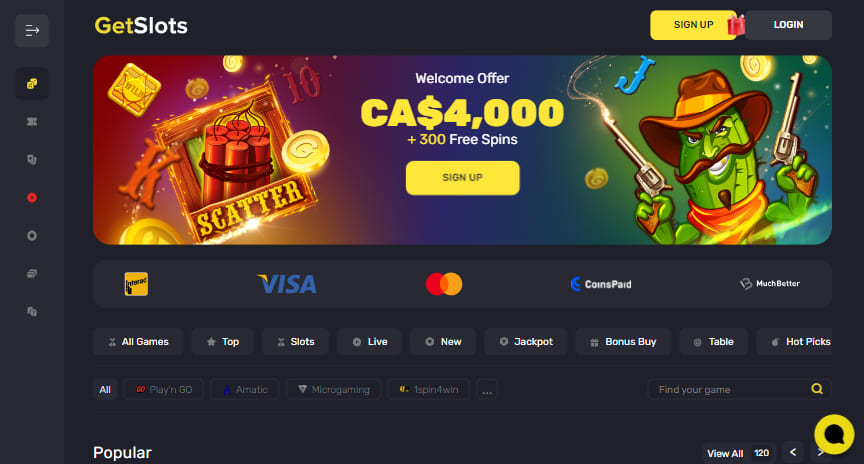This screenshot has width=864, height=464.
Task: Go to previous Popular games arrow
Action: (x=793, y=452)
